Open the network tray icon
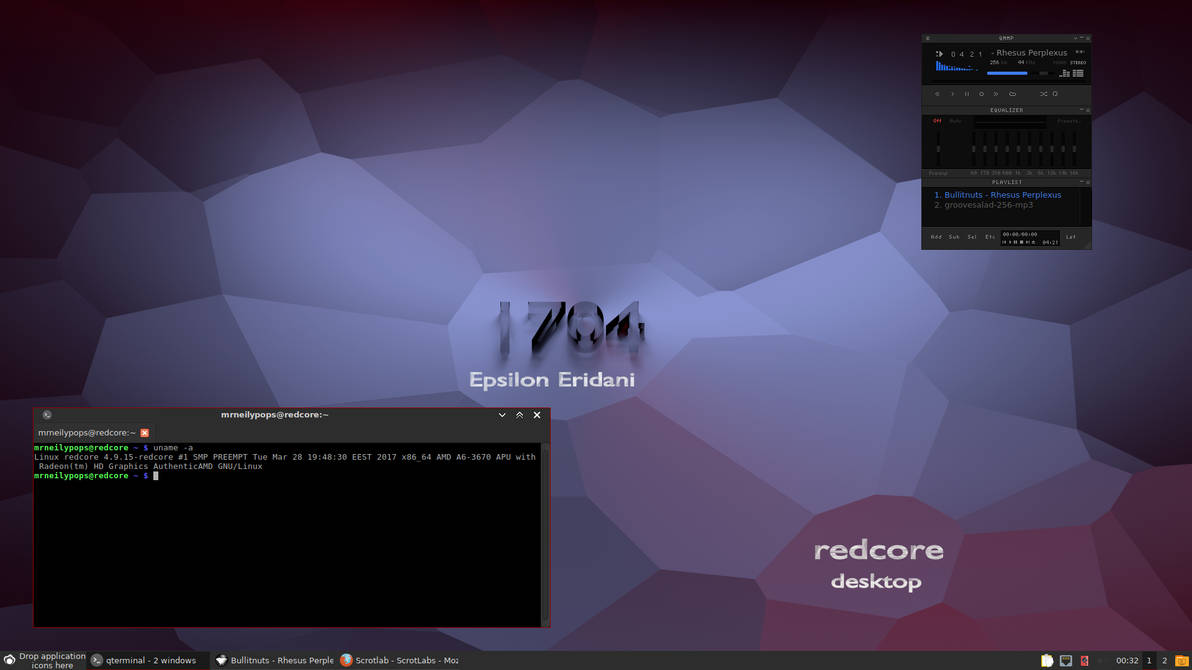 pos(1066,661)
